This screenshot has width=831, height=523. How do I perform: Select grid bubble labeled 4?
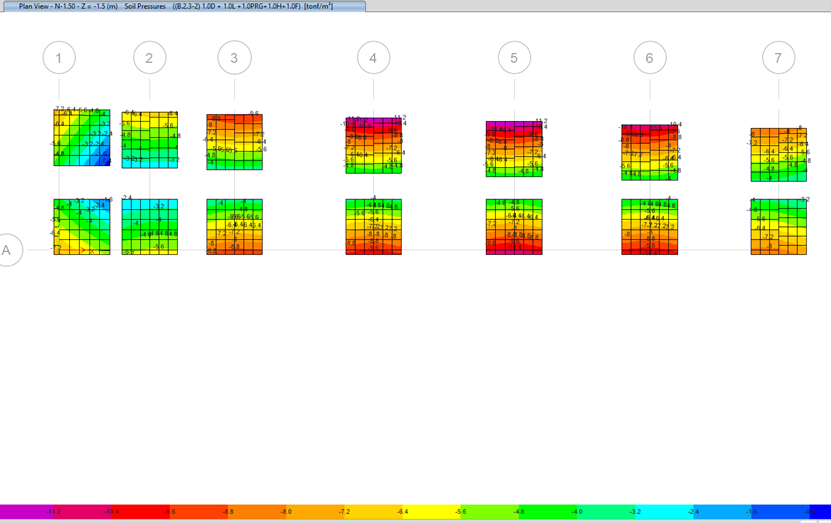pyautogui.click(x=373, y=59)
